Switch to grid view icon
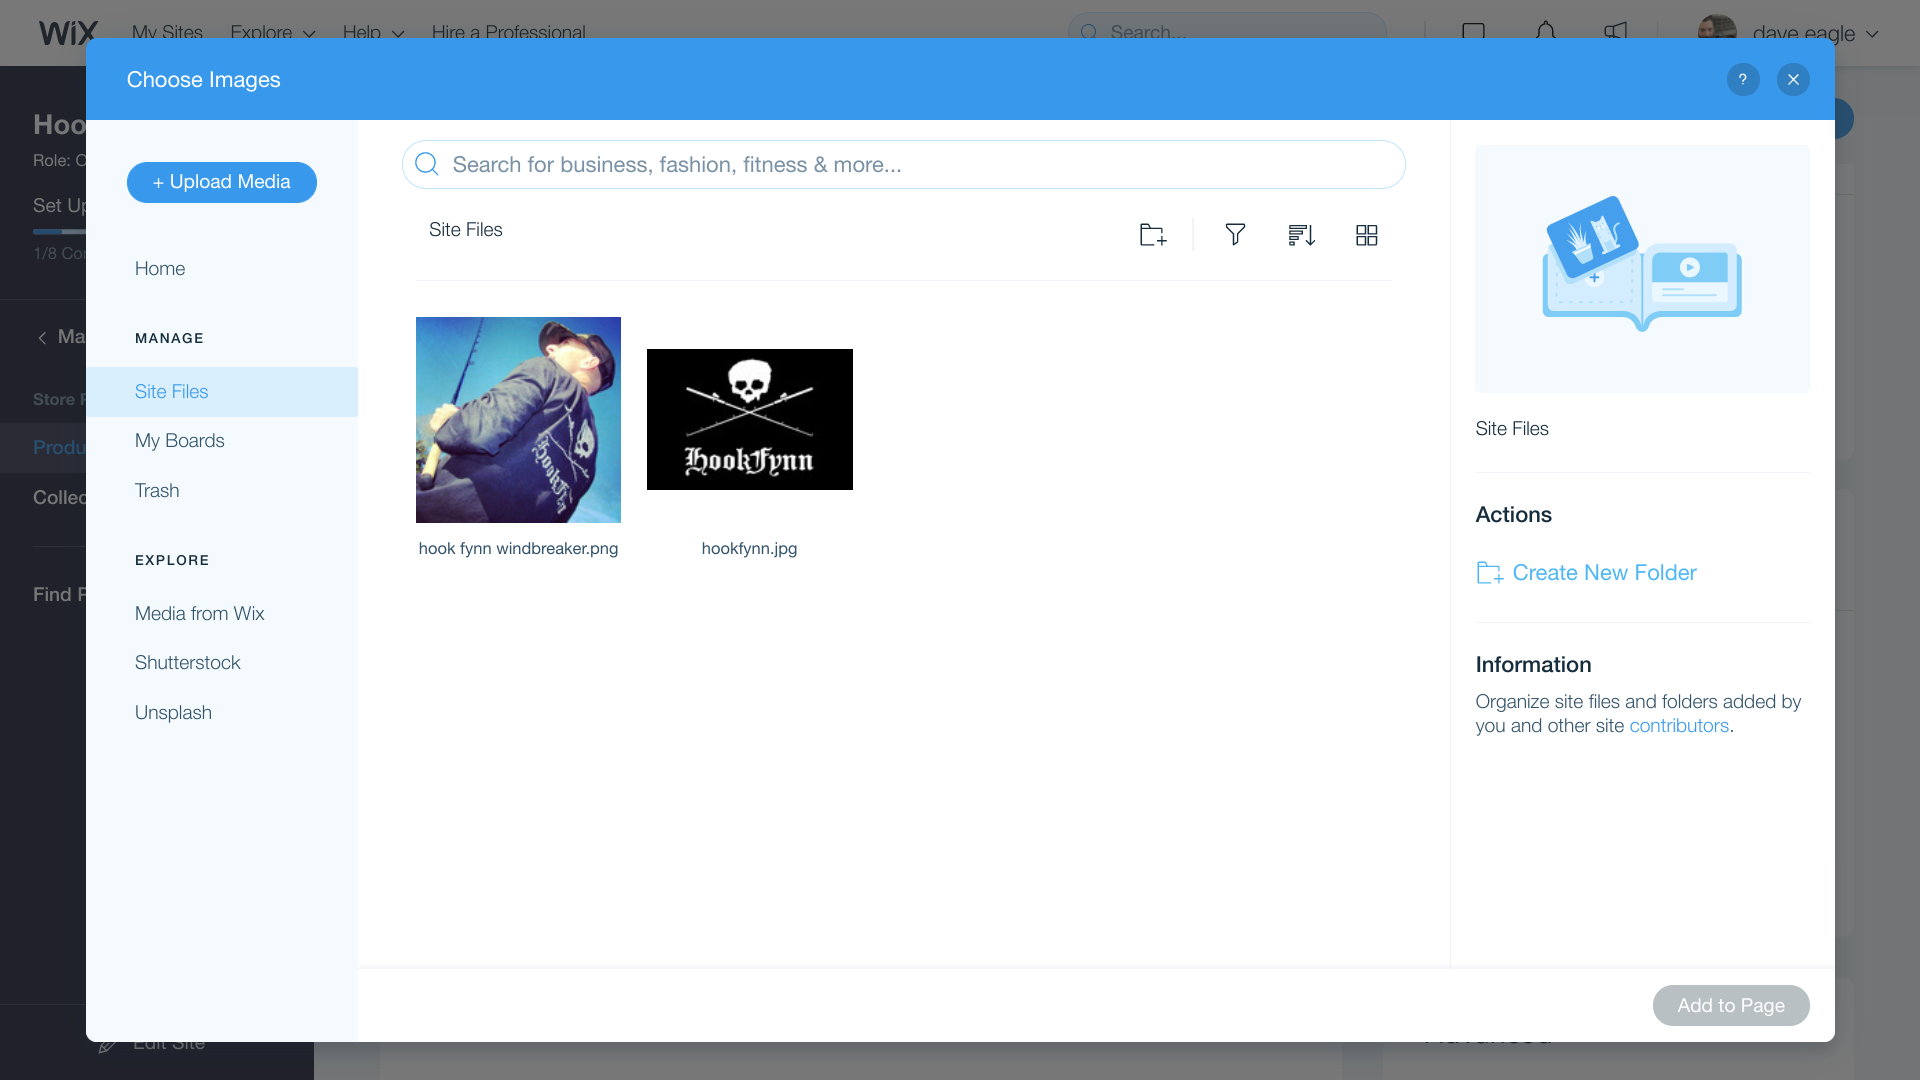Image resolution: width=1920 pixels, height=1080 pixels. [x=1366, y=235]
